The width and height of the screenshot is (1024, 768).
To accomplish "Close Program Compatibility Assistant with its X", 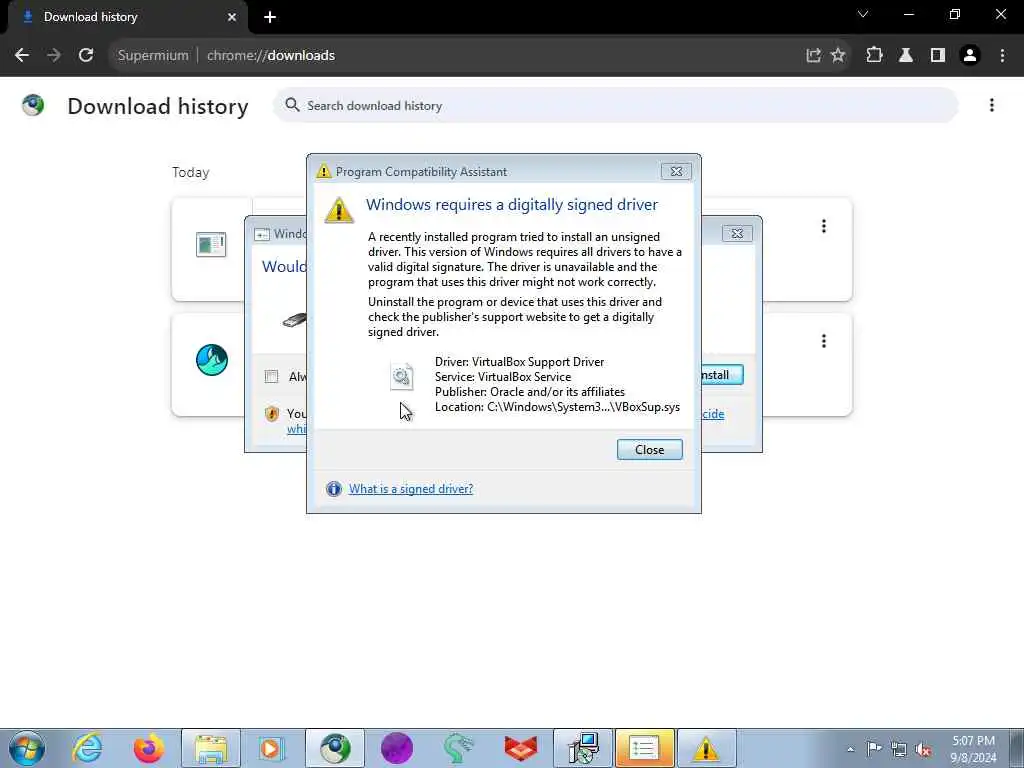I will (676, 171).
